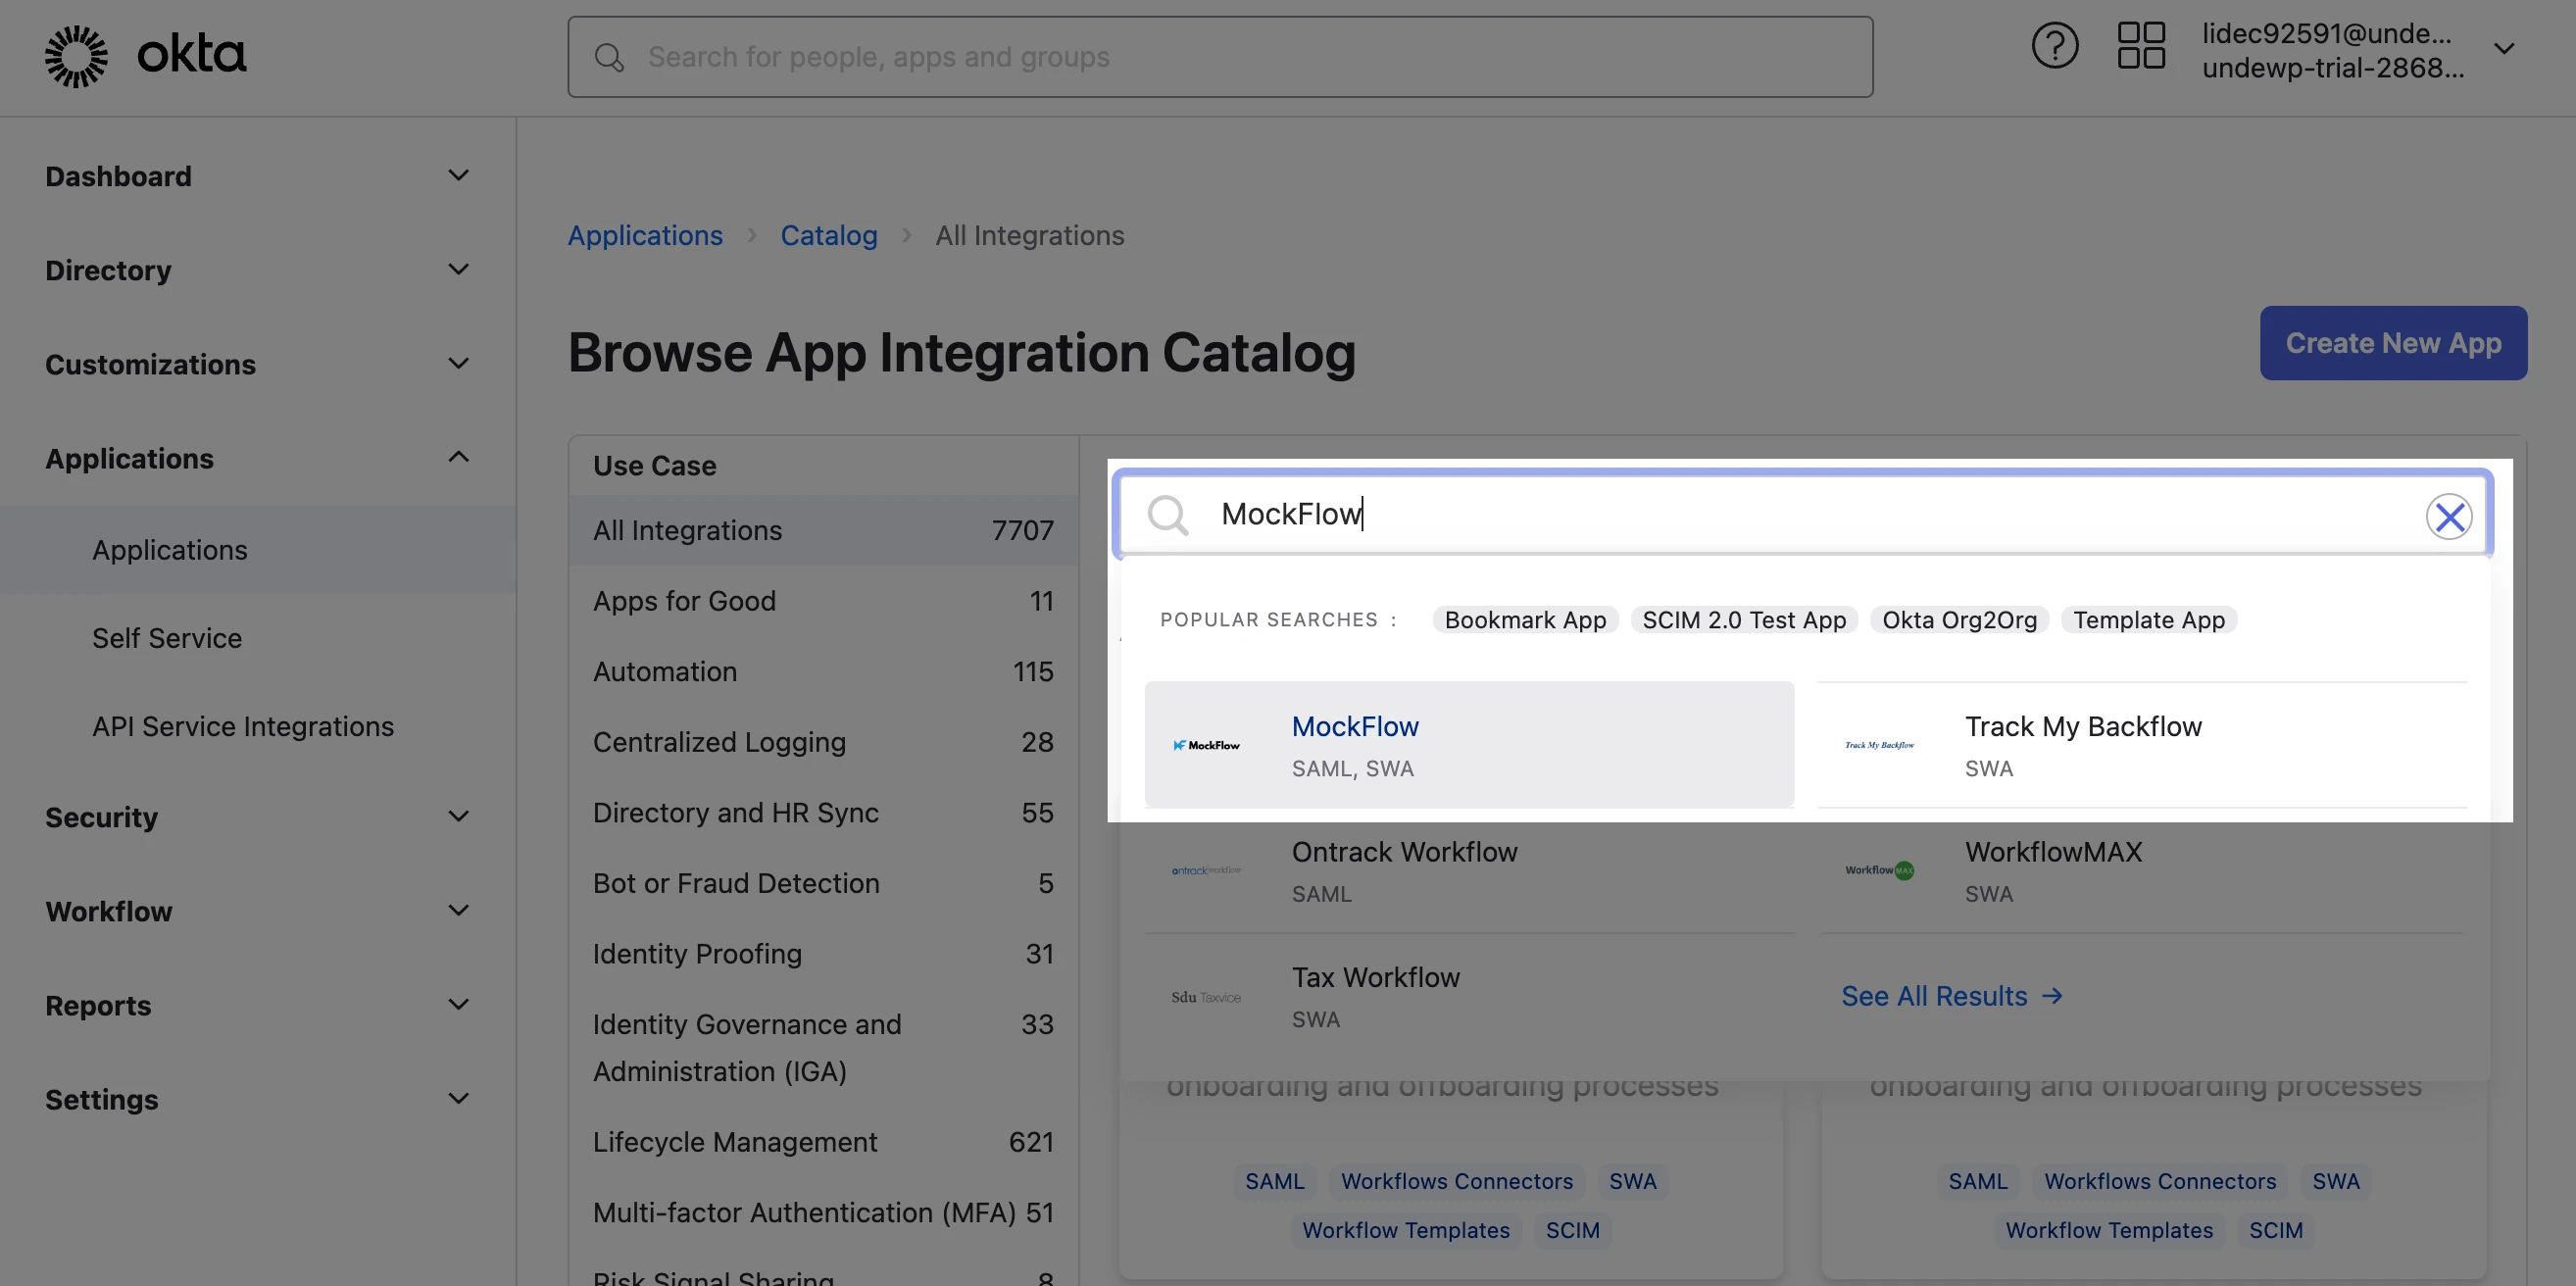Clear the MockFlow search text with X
Viewport: 2576px width, 1286px height.
point(2449,516)
